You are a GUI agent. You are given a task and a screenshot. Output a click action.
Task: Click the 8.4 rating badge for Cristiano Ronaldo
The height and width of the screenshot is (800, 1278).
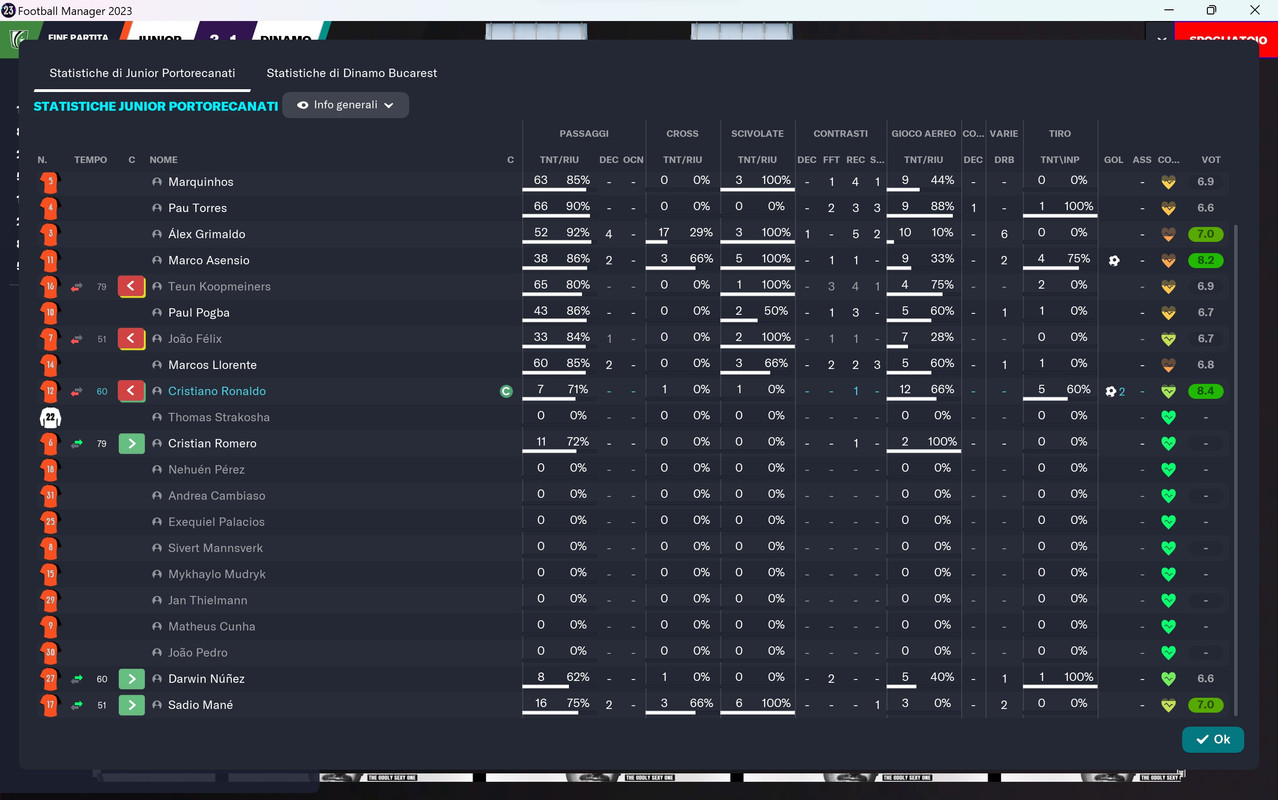1206,391
